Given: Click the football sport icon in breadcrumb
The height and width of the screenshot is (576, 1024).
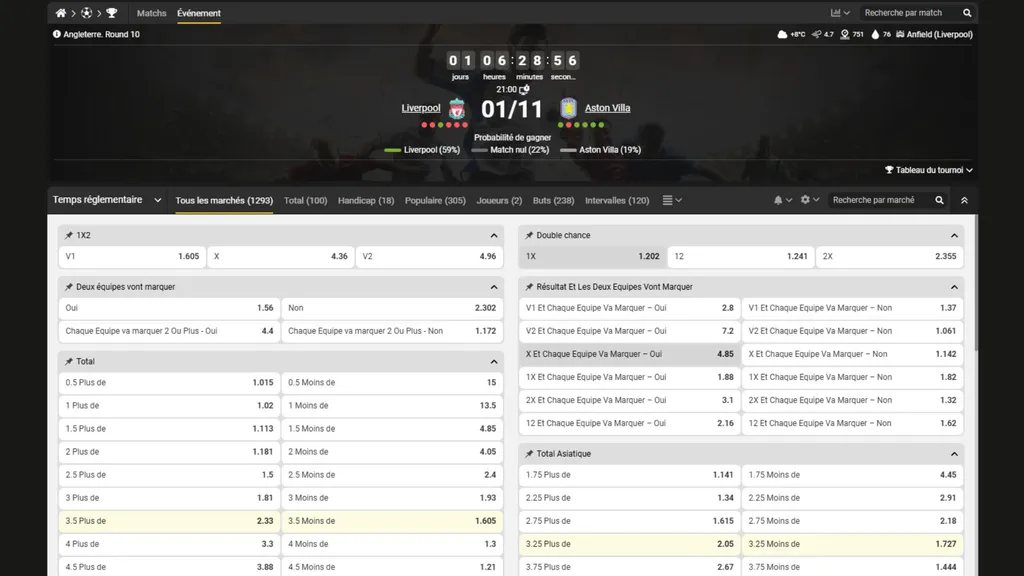Looking at the screenshot, I should 86,13.
